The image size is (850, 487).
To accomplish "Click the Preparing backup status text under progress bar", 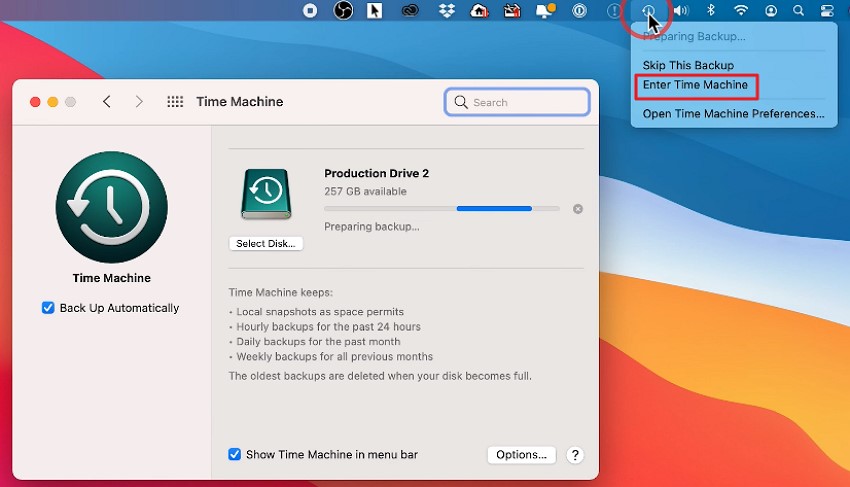I will pos(372,227).
